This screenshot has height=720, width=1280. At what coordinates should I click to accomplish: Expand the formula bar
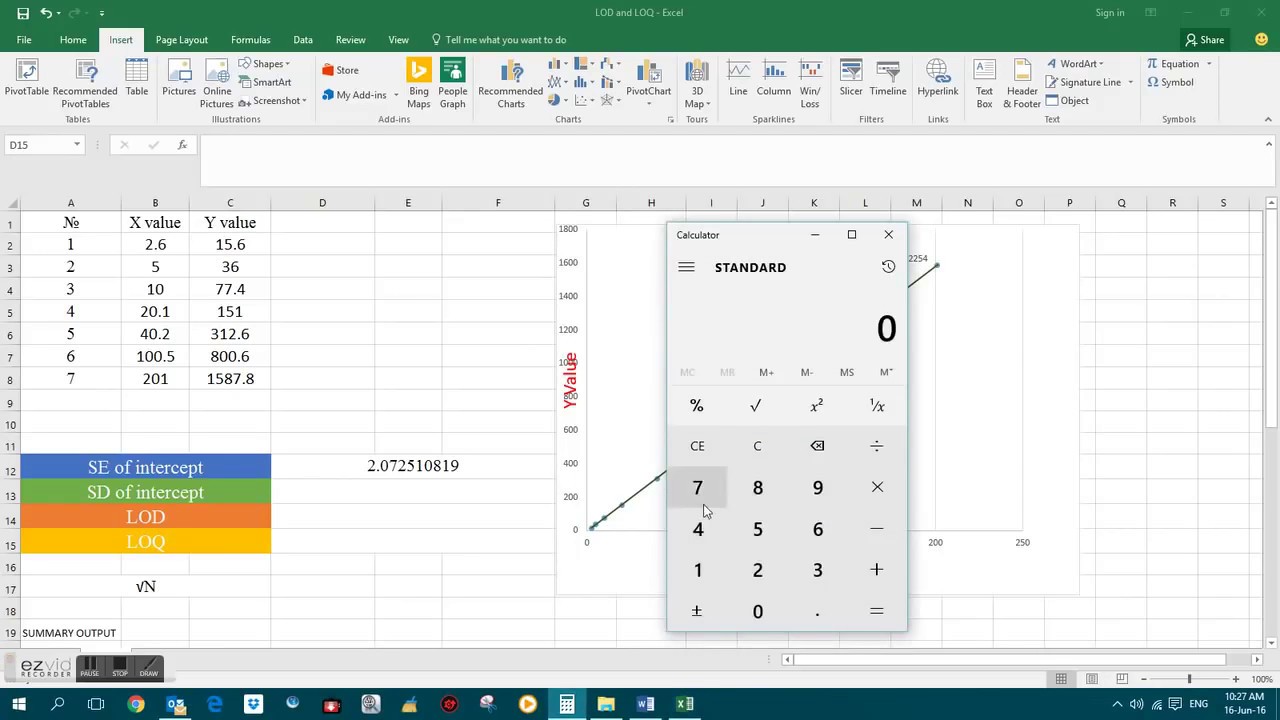coord(1269,145)
